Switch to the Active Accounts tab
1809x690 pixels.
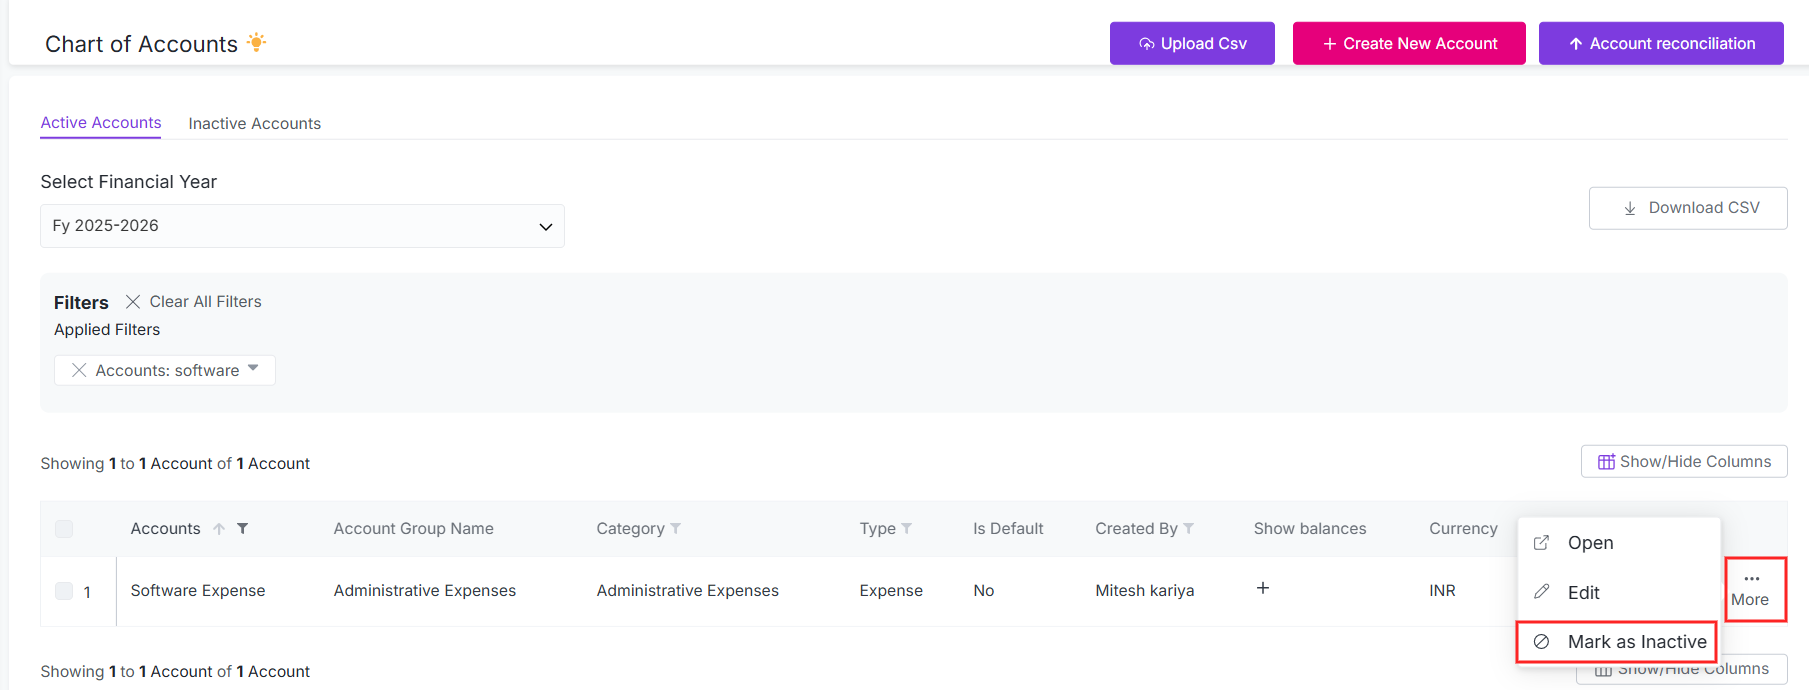click(x=101, y=123)
